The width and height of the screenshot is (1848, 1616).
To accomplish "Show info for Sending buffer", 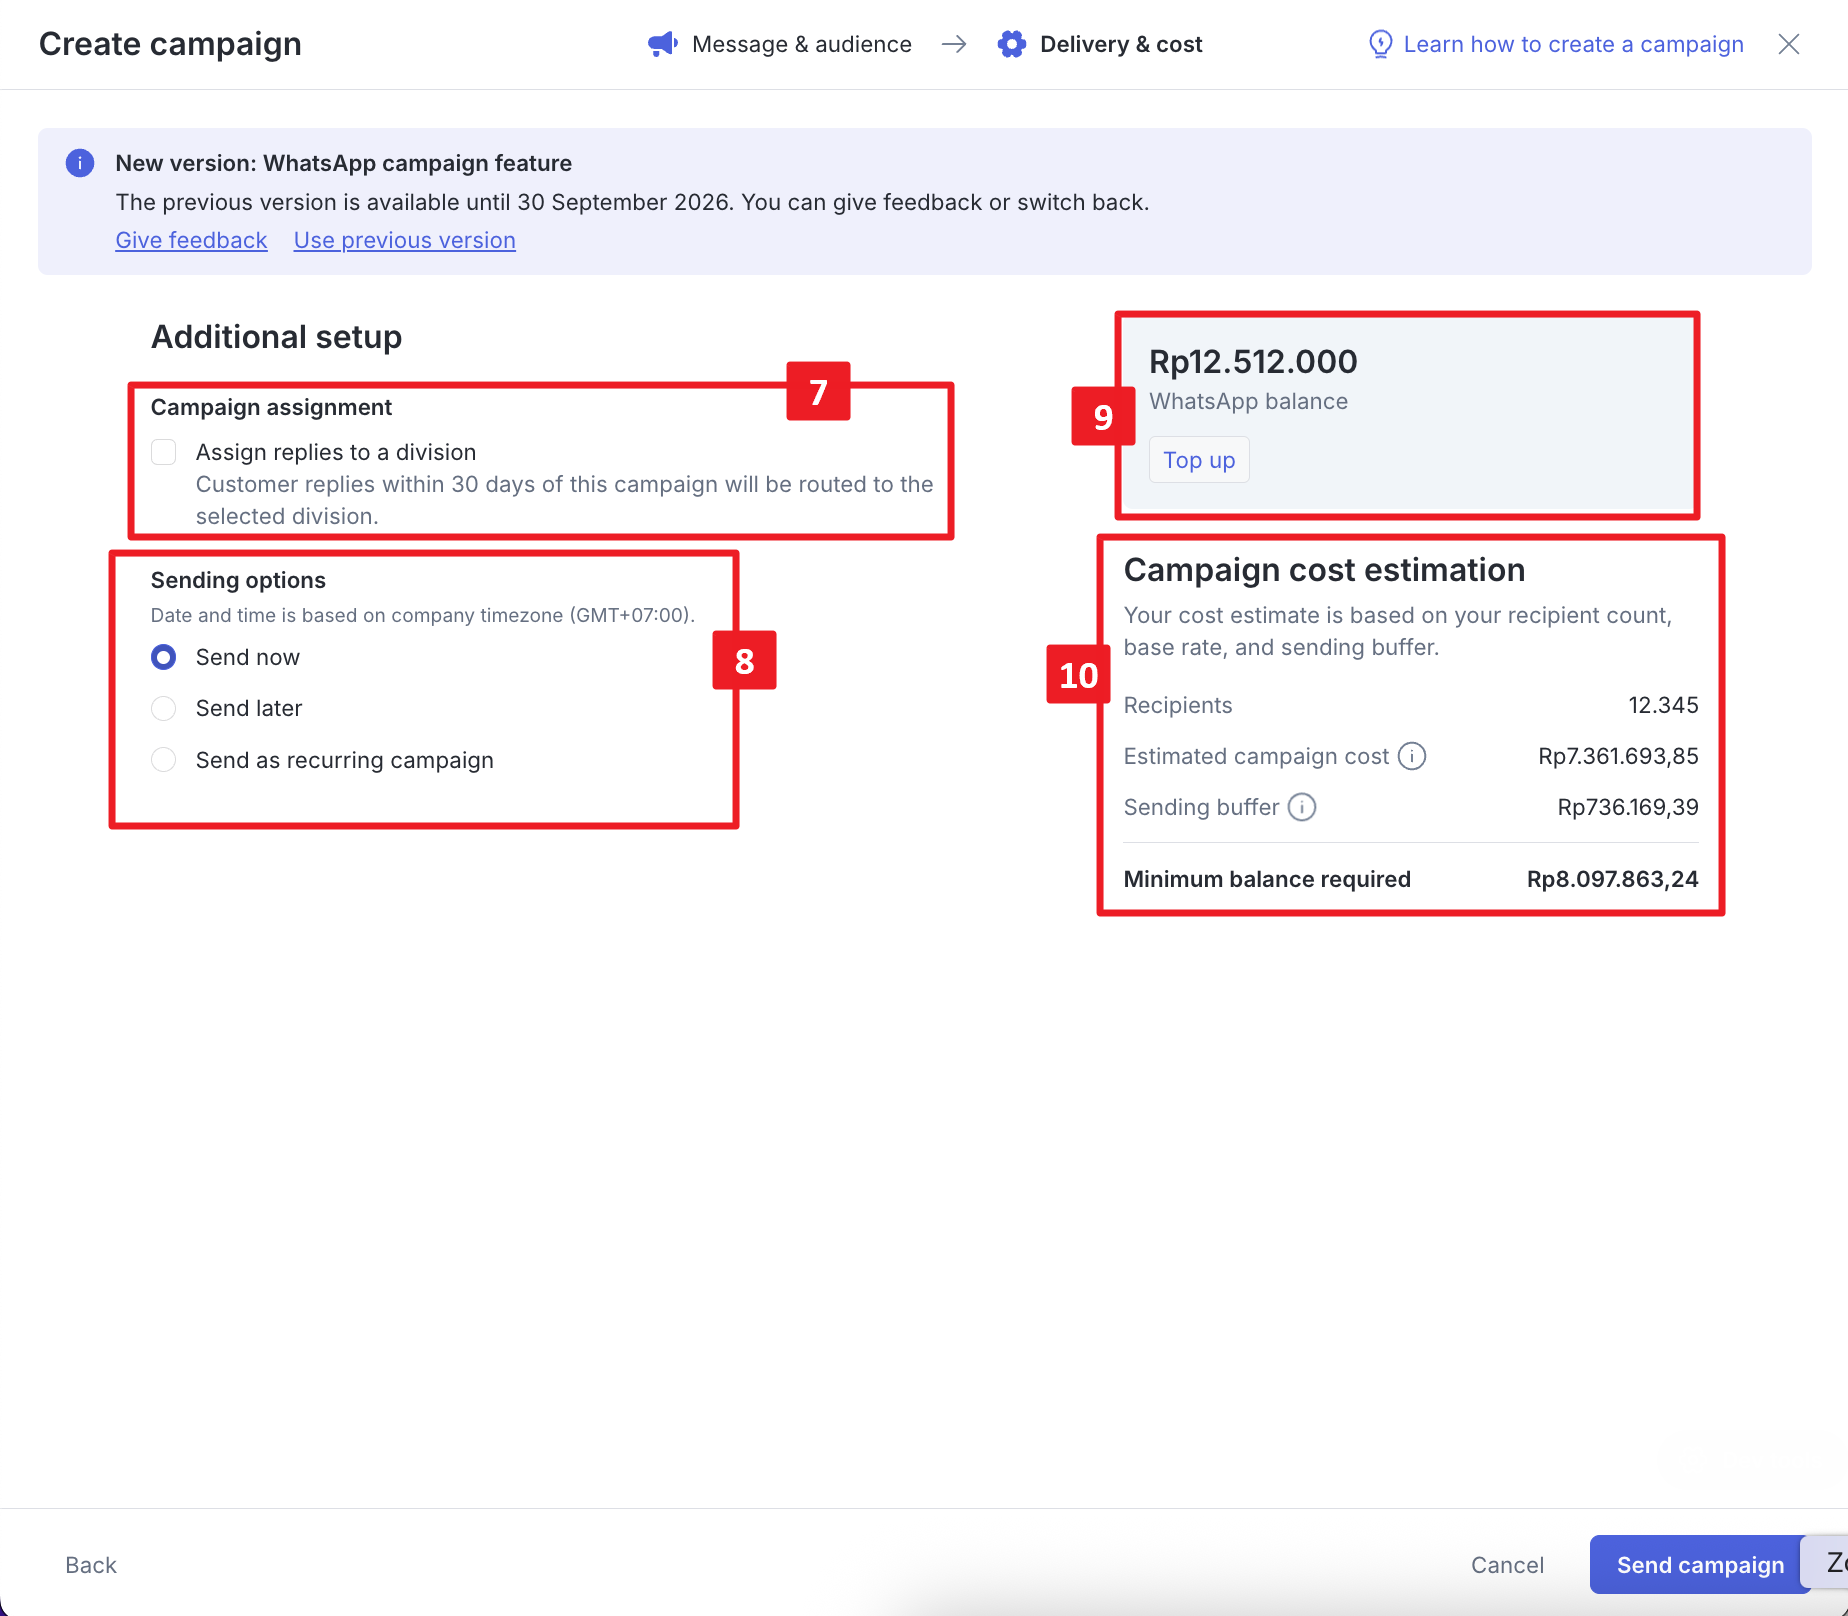I will pyautogui.click(x=1302, y=807).
